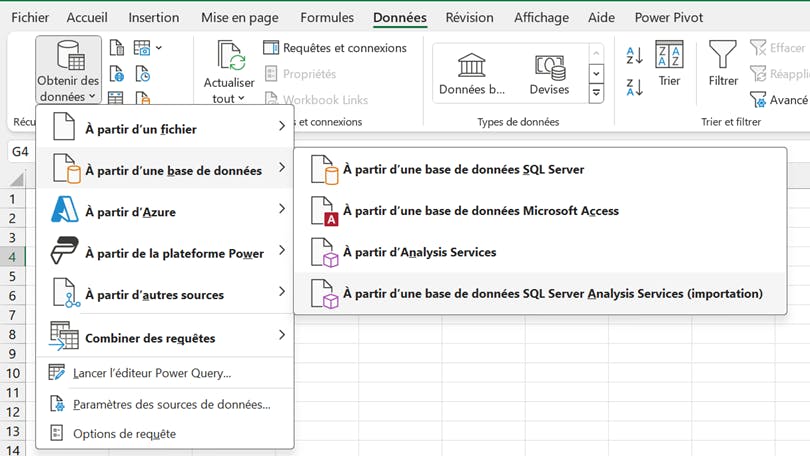Viewport: 810px width, 456px height.
Task: Click the From Table/Range icon
Action: pos(116,98)
